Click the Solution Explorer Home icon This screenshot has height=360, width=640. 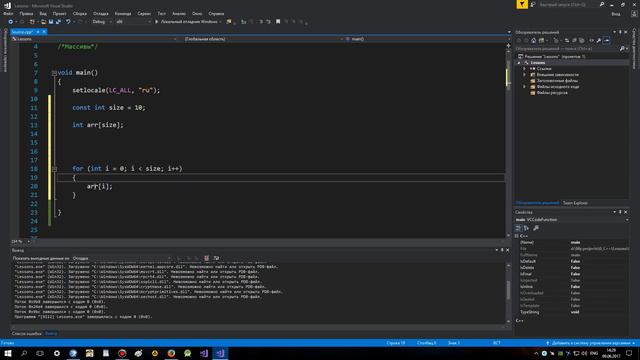533,40
